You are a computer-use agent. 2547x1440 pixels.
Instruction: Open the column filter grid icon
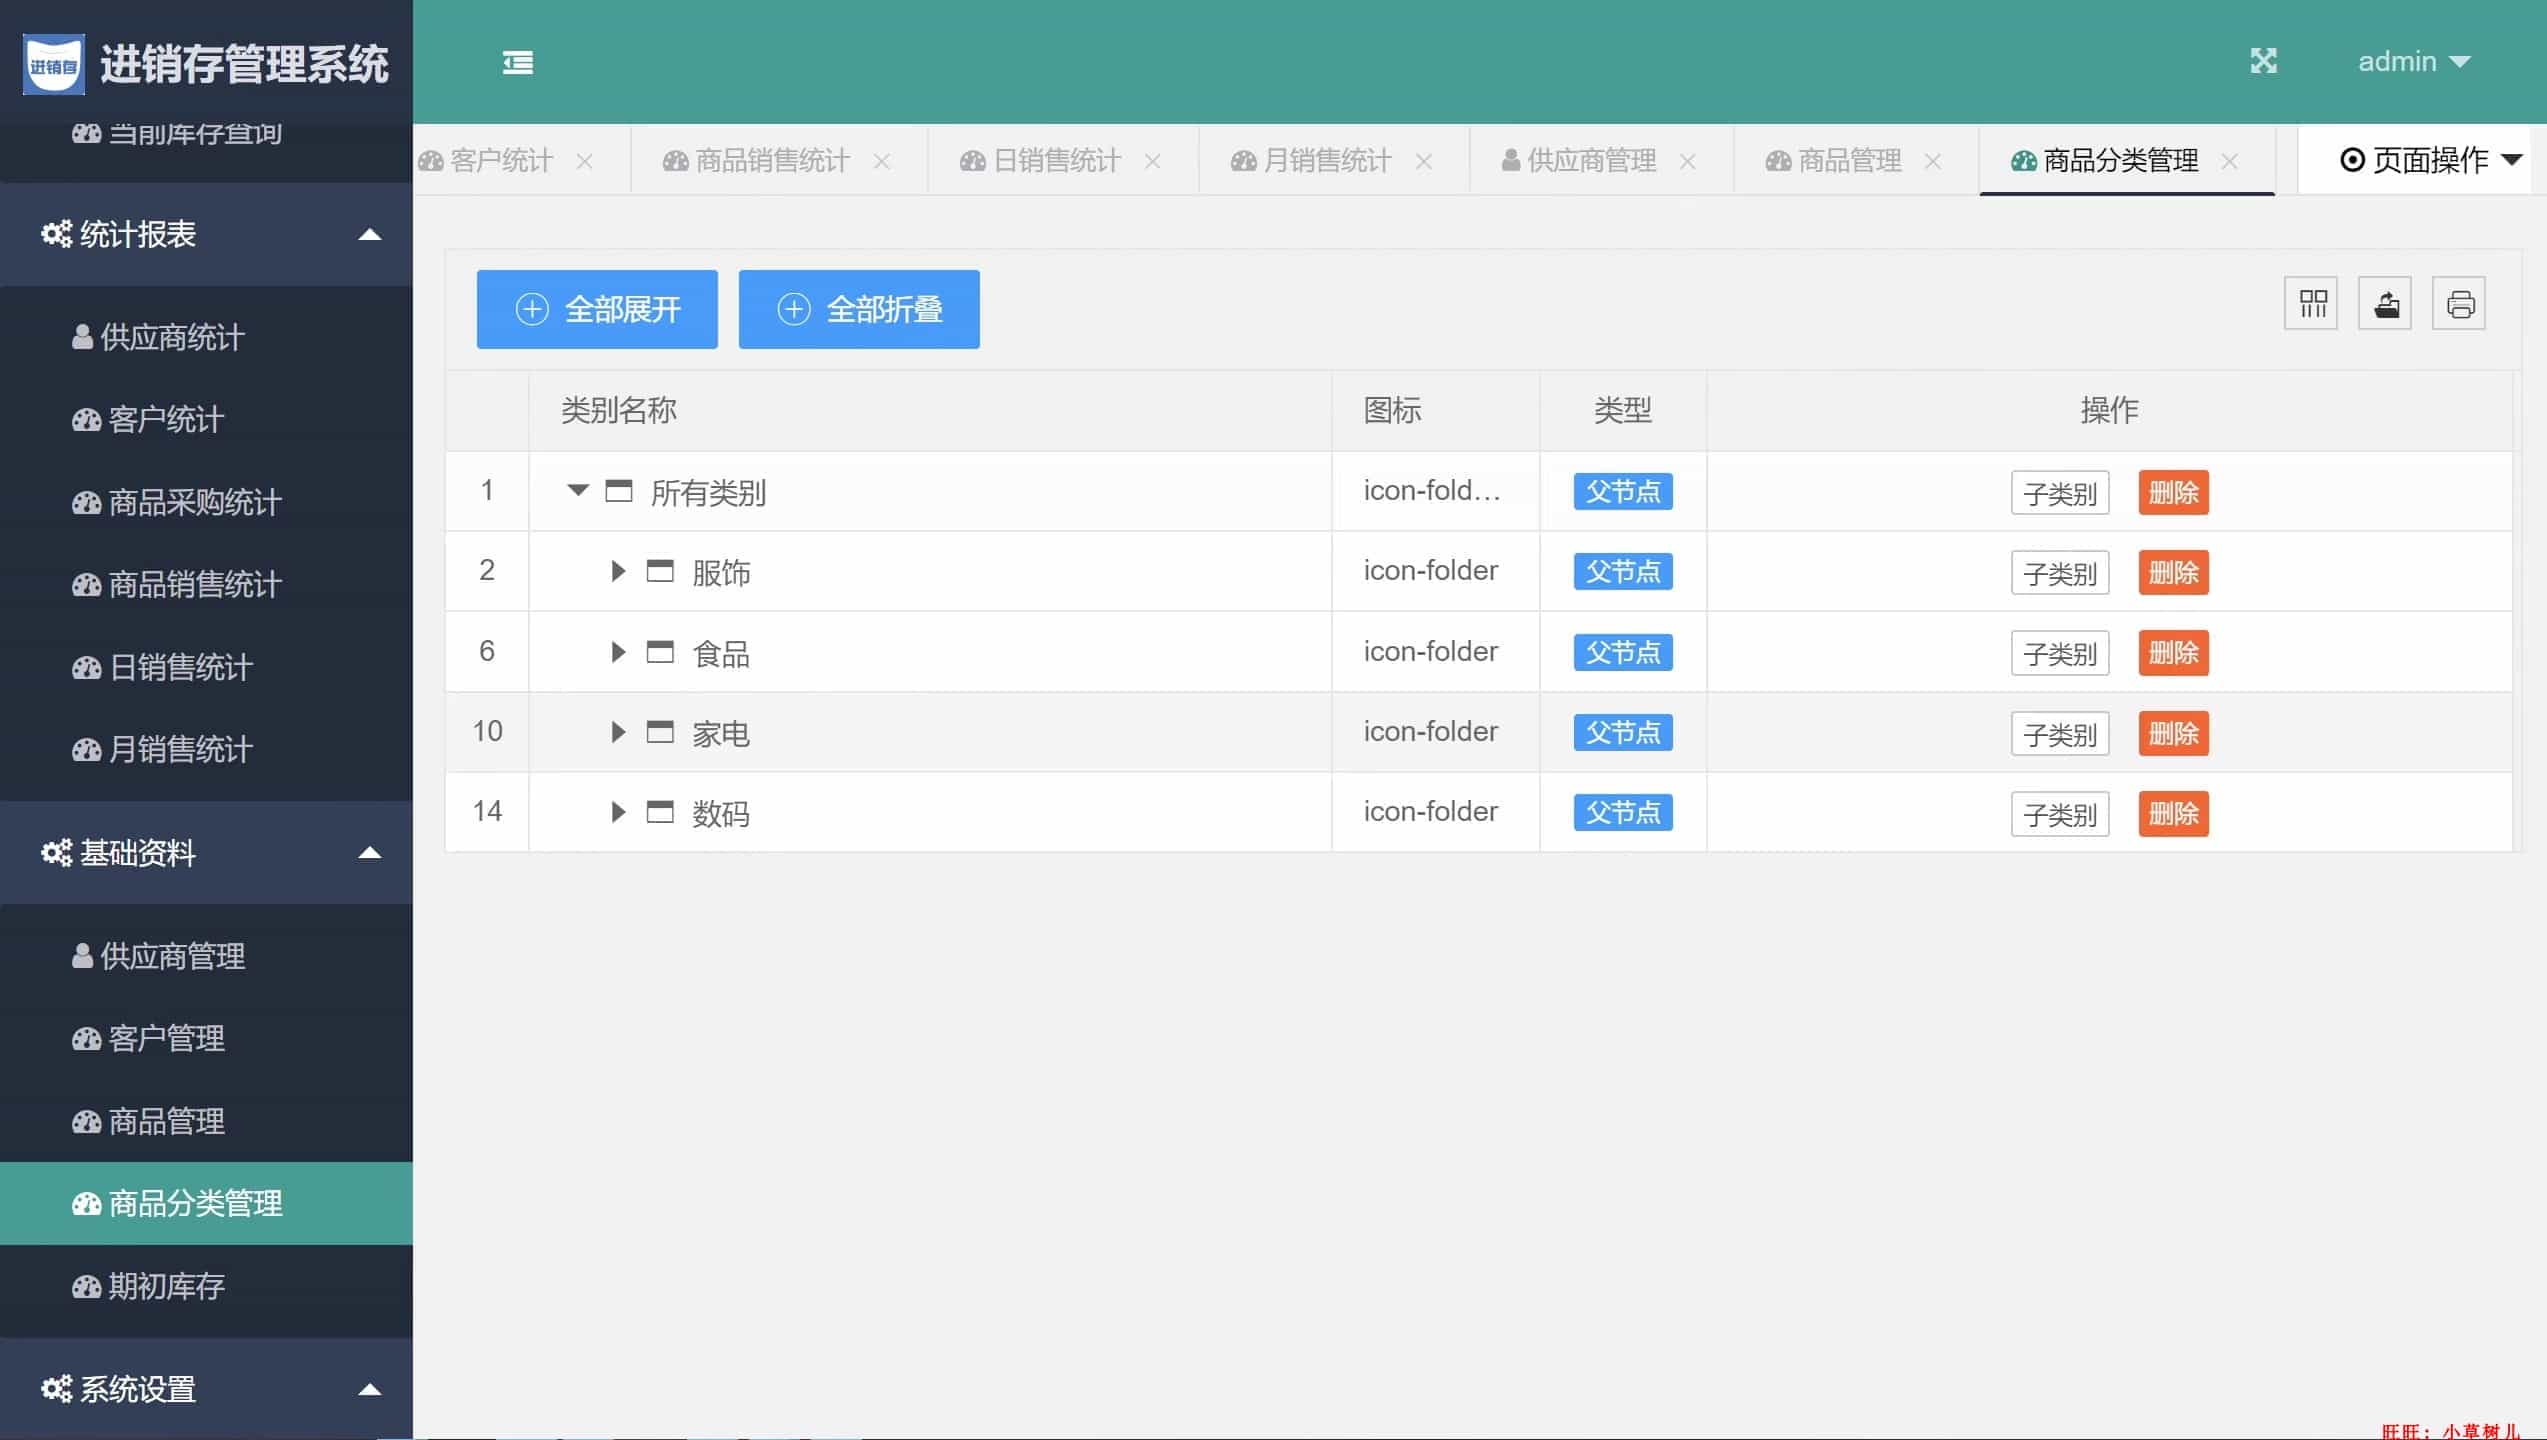coord(2312,304)
